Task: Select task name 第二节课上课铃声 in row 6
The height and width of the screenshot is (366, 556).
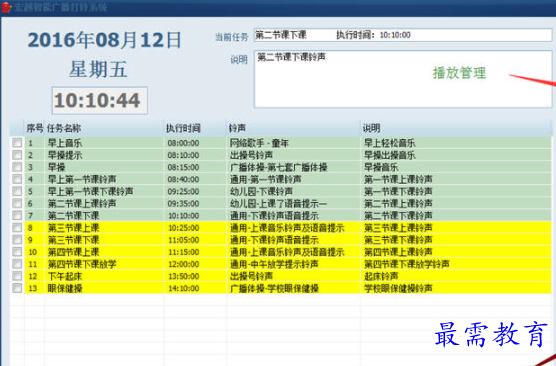Action: point(82,203)
